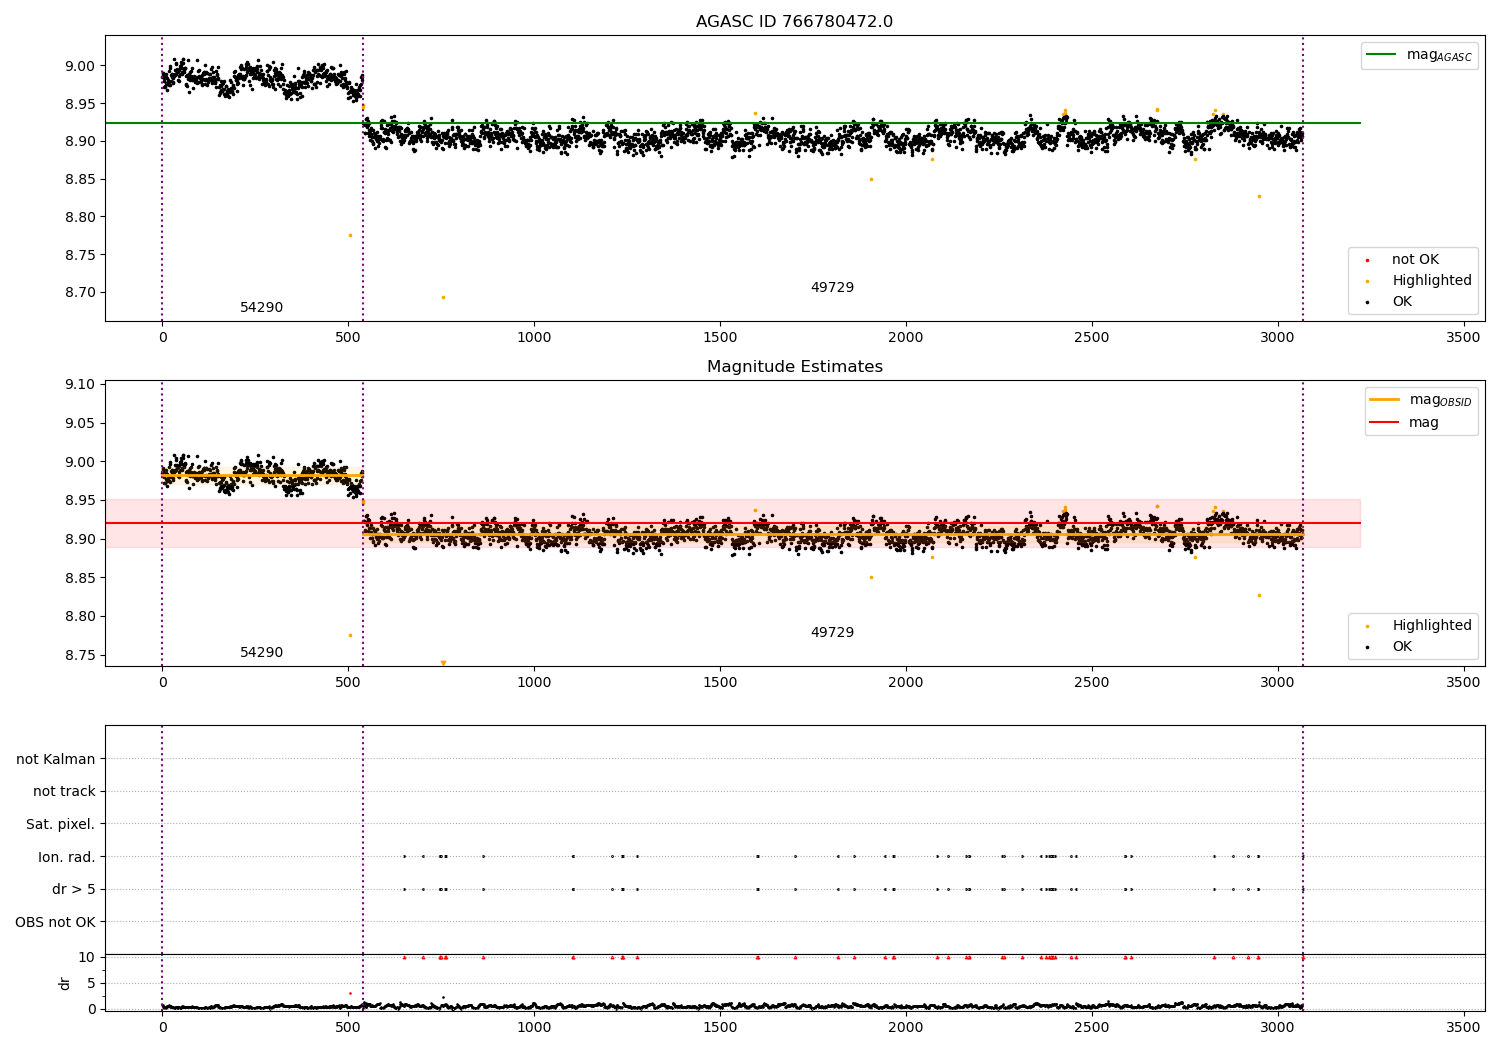Screen dimensions: 1500x1050
Task: Click the 'OBS not OK' axis label
Action: click(x=55, y=922)
